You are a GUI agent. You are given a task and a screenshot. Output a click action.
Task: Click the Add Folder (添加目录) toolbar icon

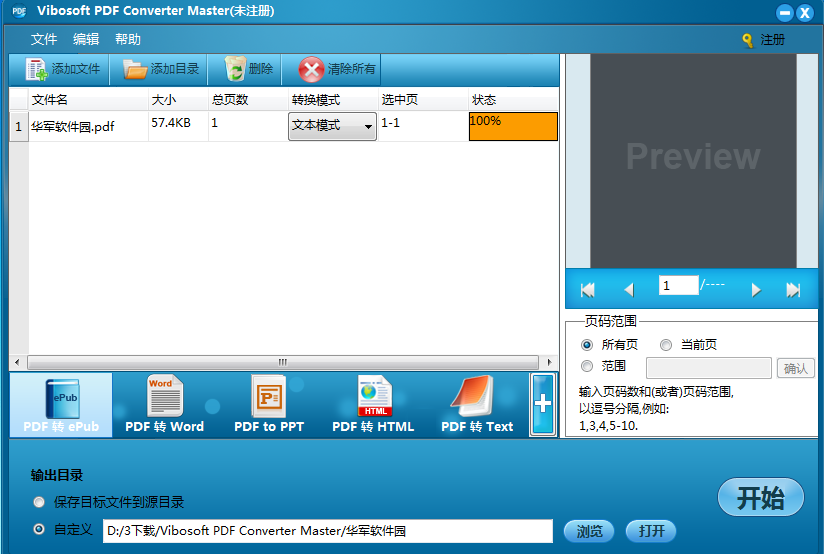(x=135, y=69)
